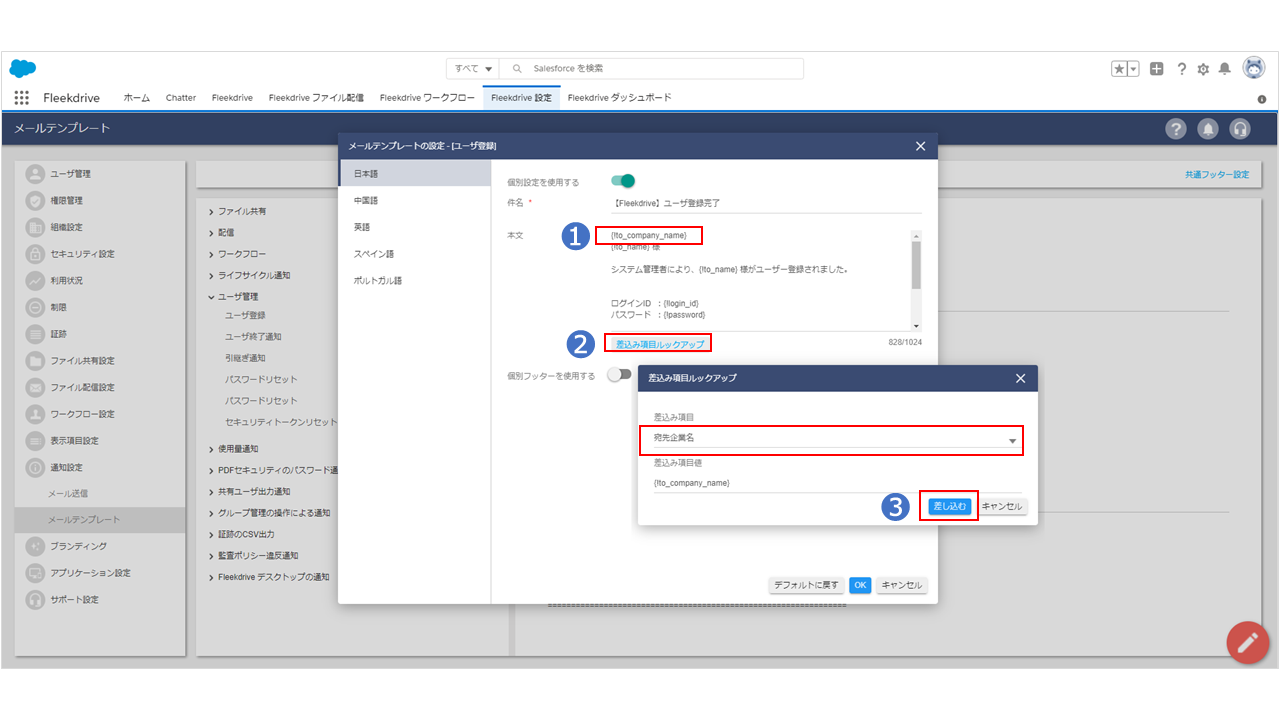This screenshot has height=720, width=1280.
Task: Open the Fleekdrive ワークフロー tab
Action: [427, 98]
